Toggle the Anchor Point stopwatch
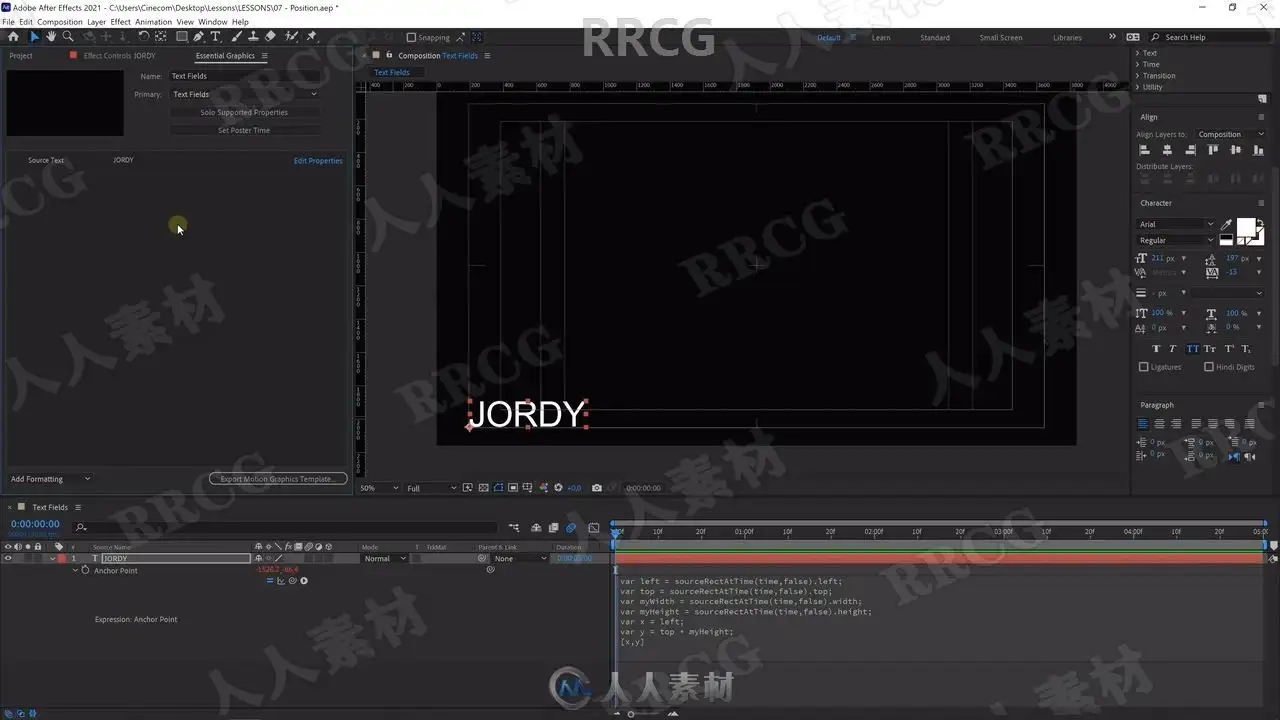This screenshot has width=1280, height=720. coord(85,570)
